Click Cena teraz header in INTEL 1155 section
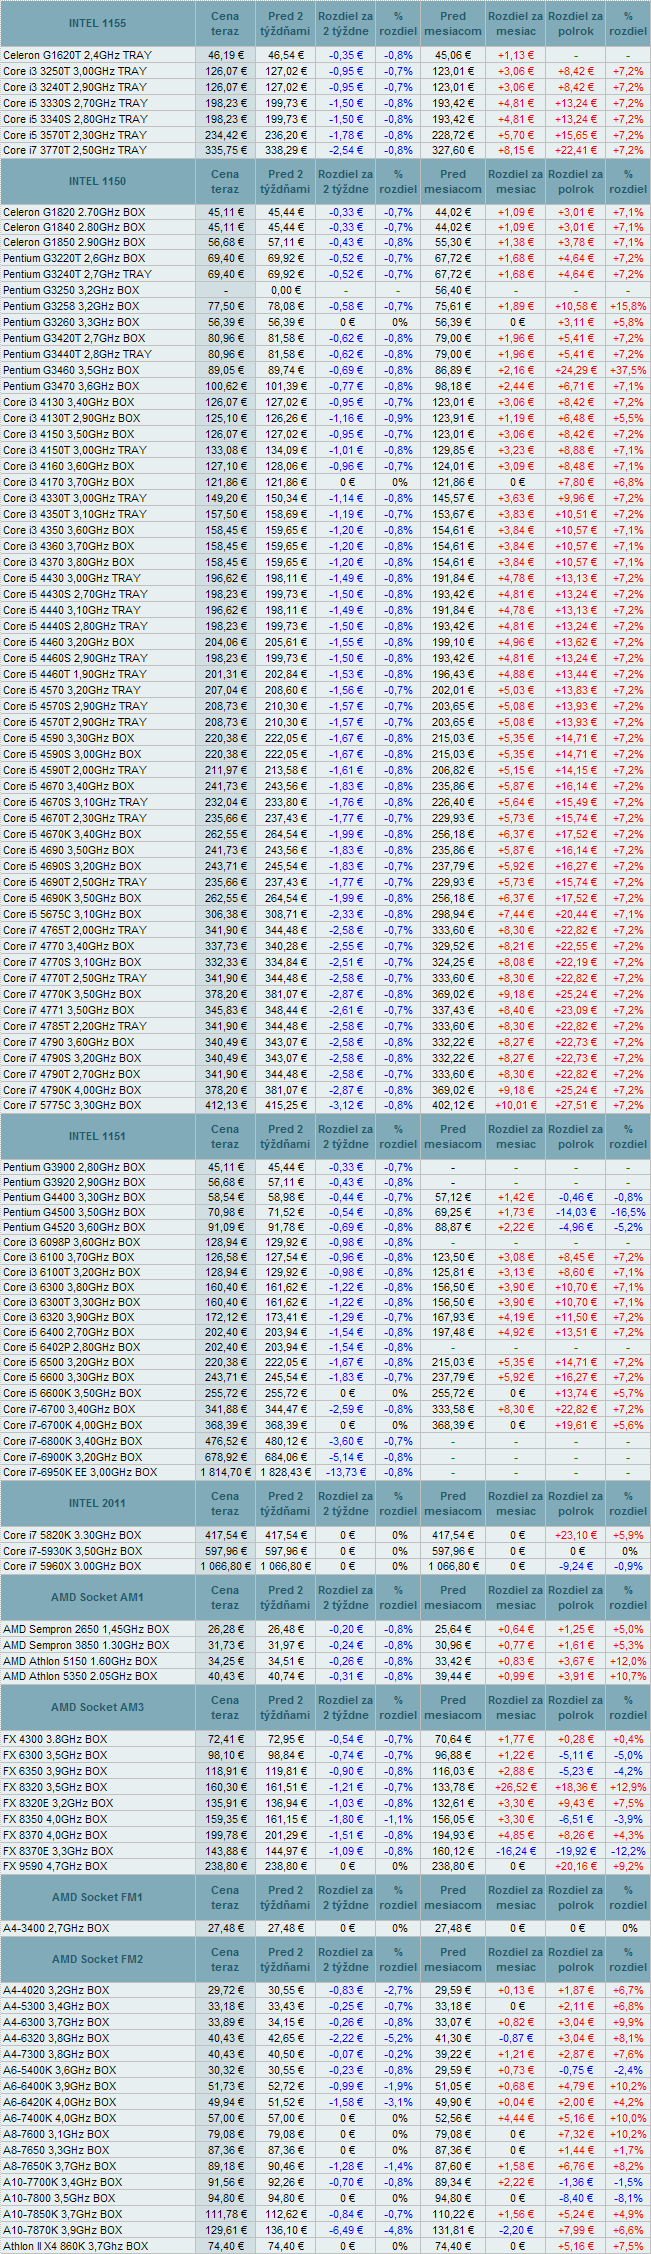Screen dimensions: 651x2254 pyautogui.click(x=225, y=23)
